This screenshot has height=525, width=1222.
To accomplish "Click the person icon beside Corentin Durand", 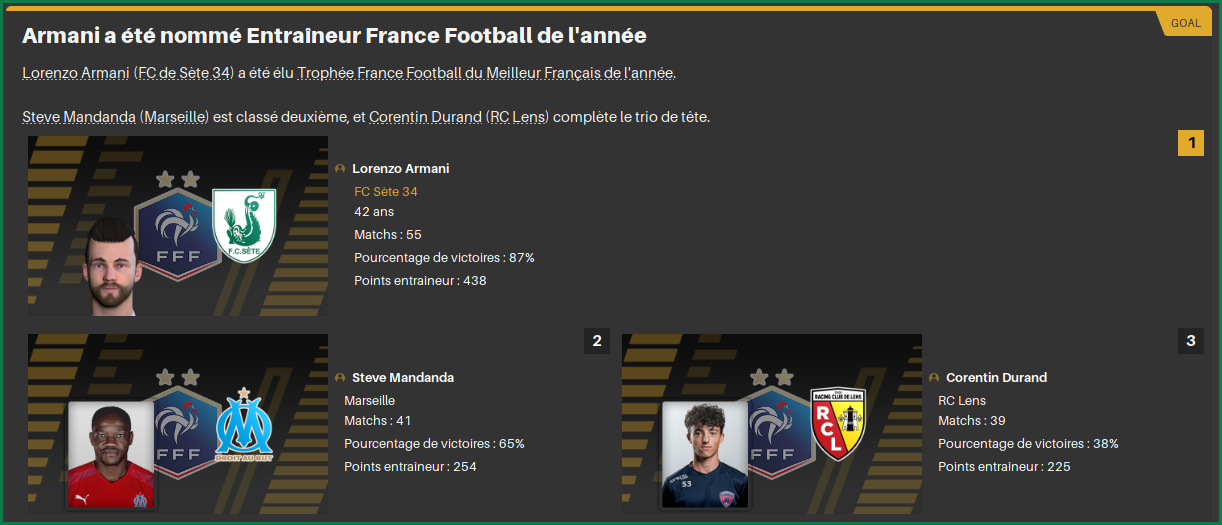I will [x=934, y=378].
